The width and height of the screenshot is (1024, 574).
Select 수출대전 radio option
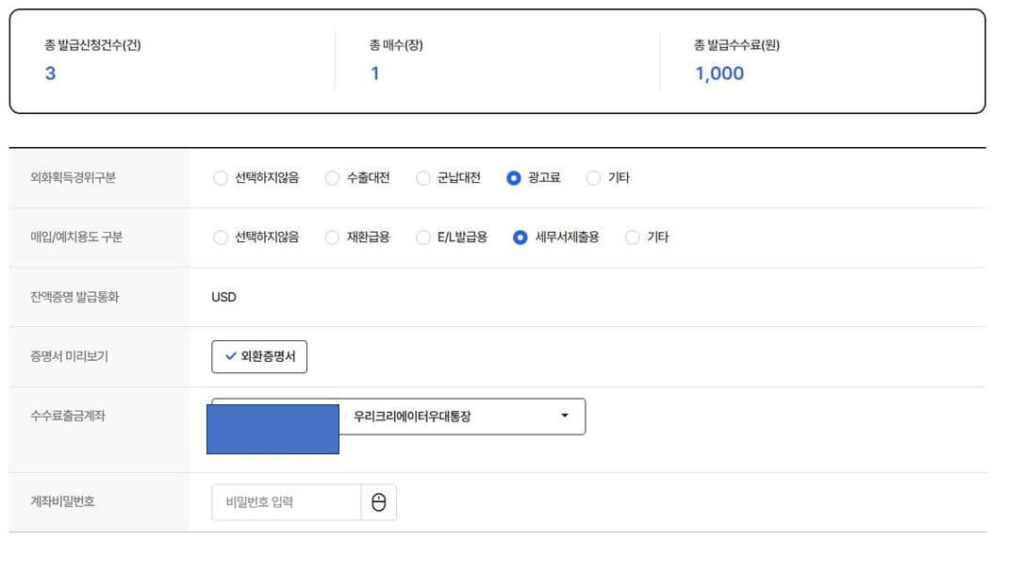[x=332, y=178]
